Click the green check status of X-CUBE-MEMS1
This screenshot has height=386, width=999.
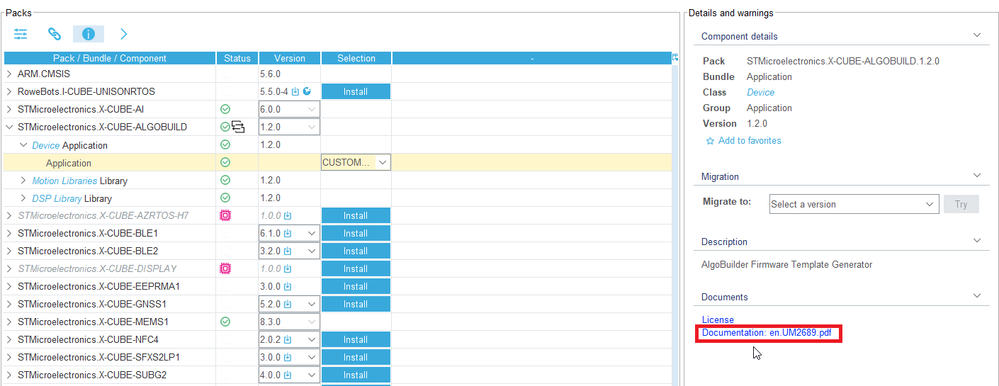click(x=225, y=322)
